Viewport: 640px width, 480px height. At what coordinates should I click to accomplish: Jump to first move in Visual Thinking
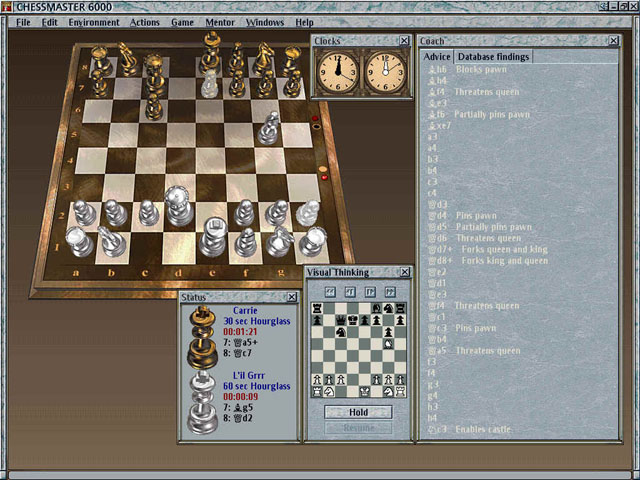click(330, 292)
